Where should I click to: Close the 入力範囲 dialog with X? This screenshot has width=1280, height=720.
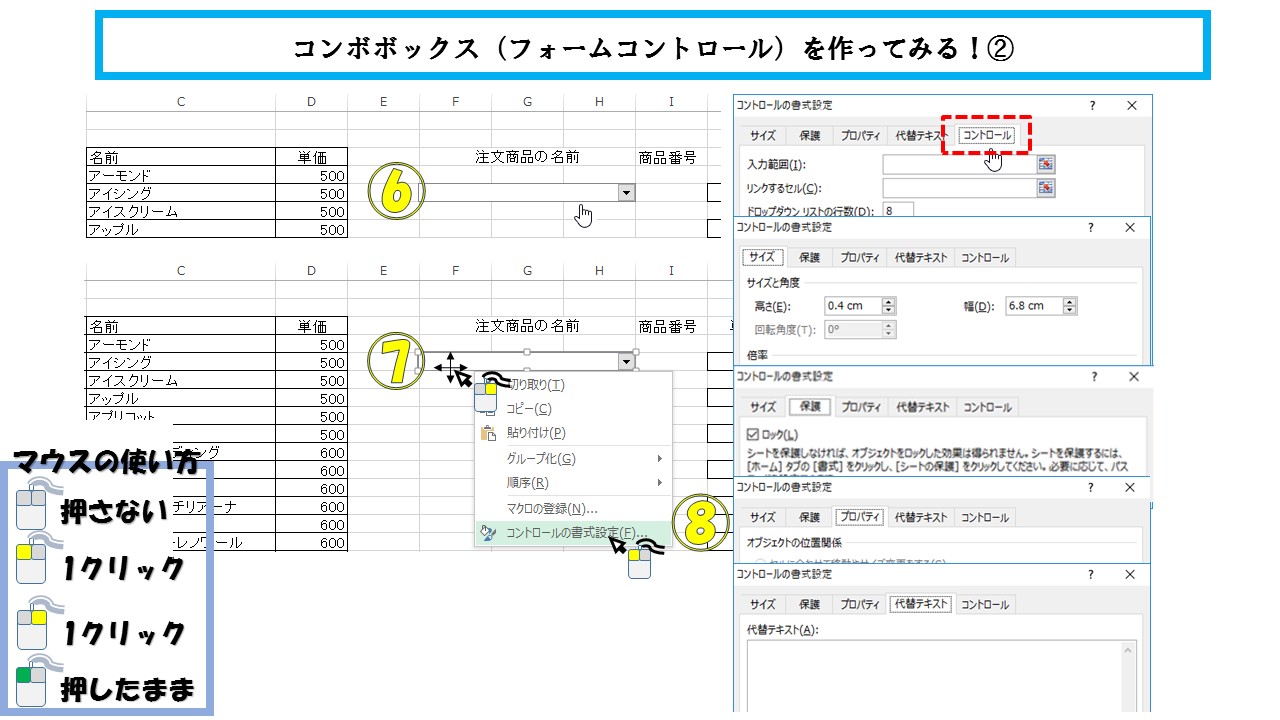tap(1132, 105)
